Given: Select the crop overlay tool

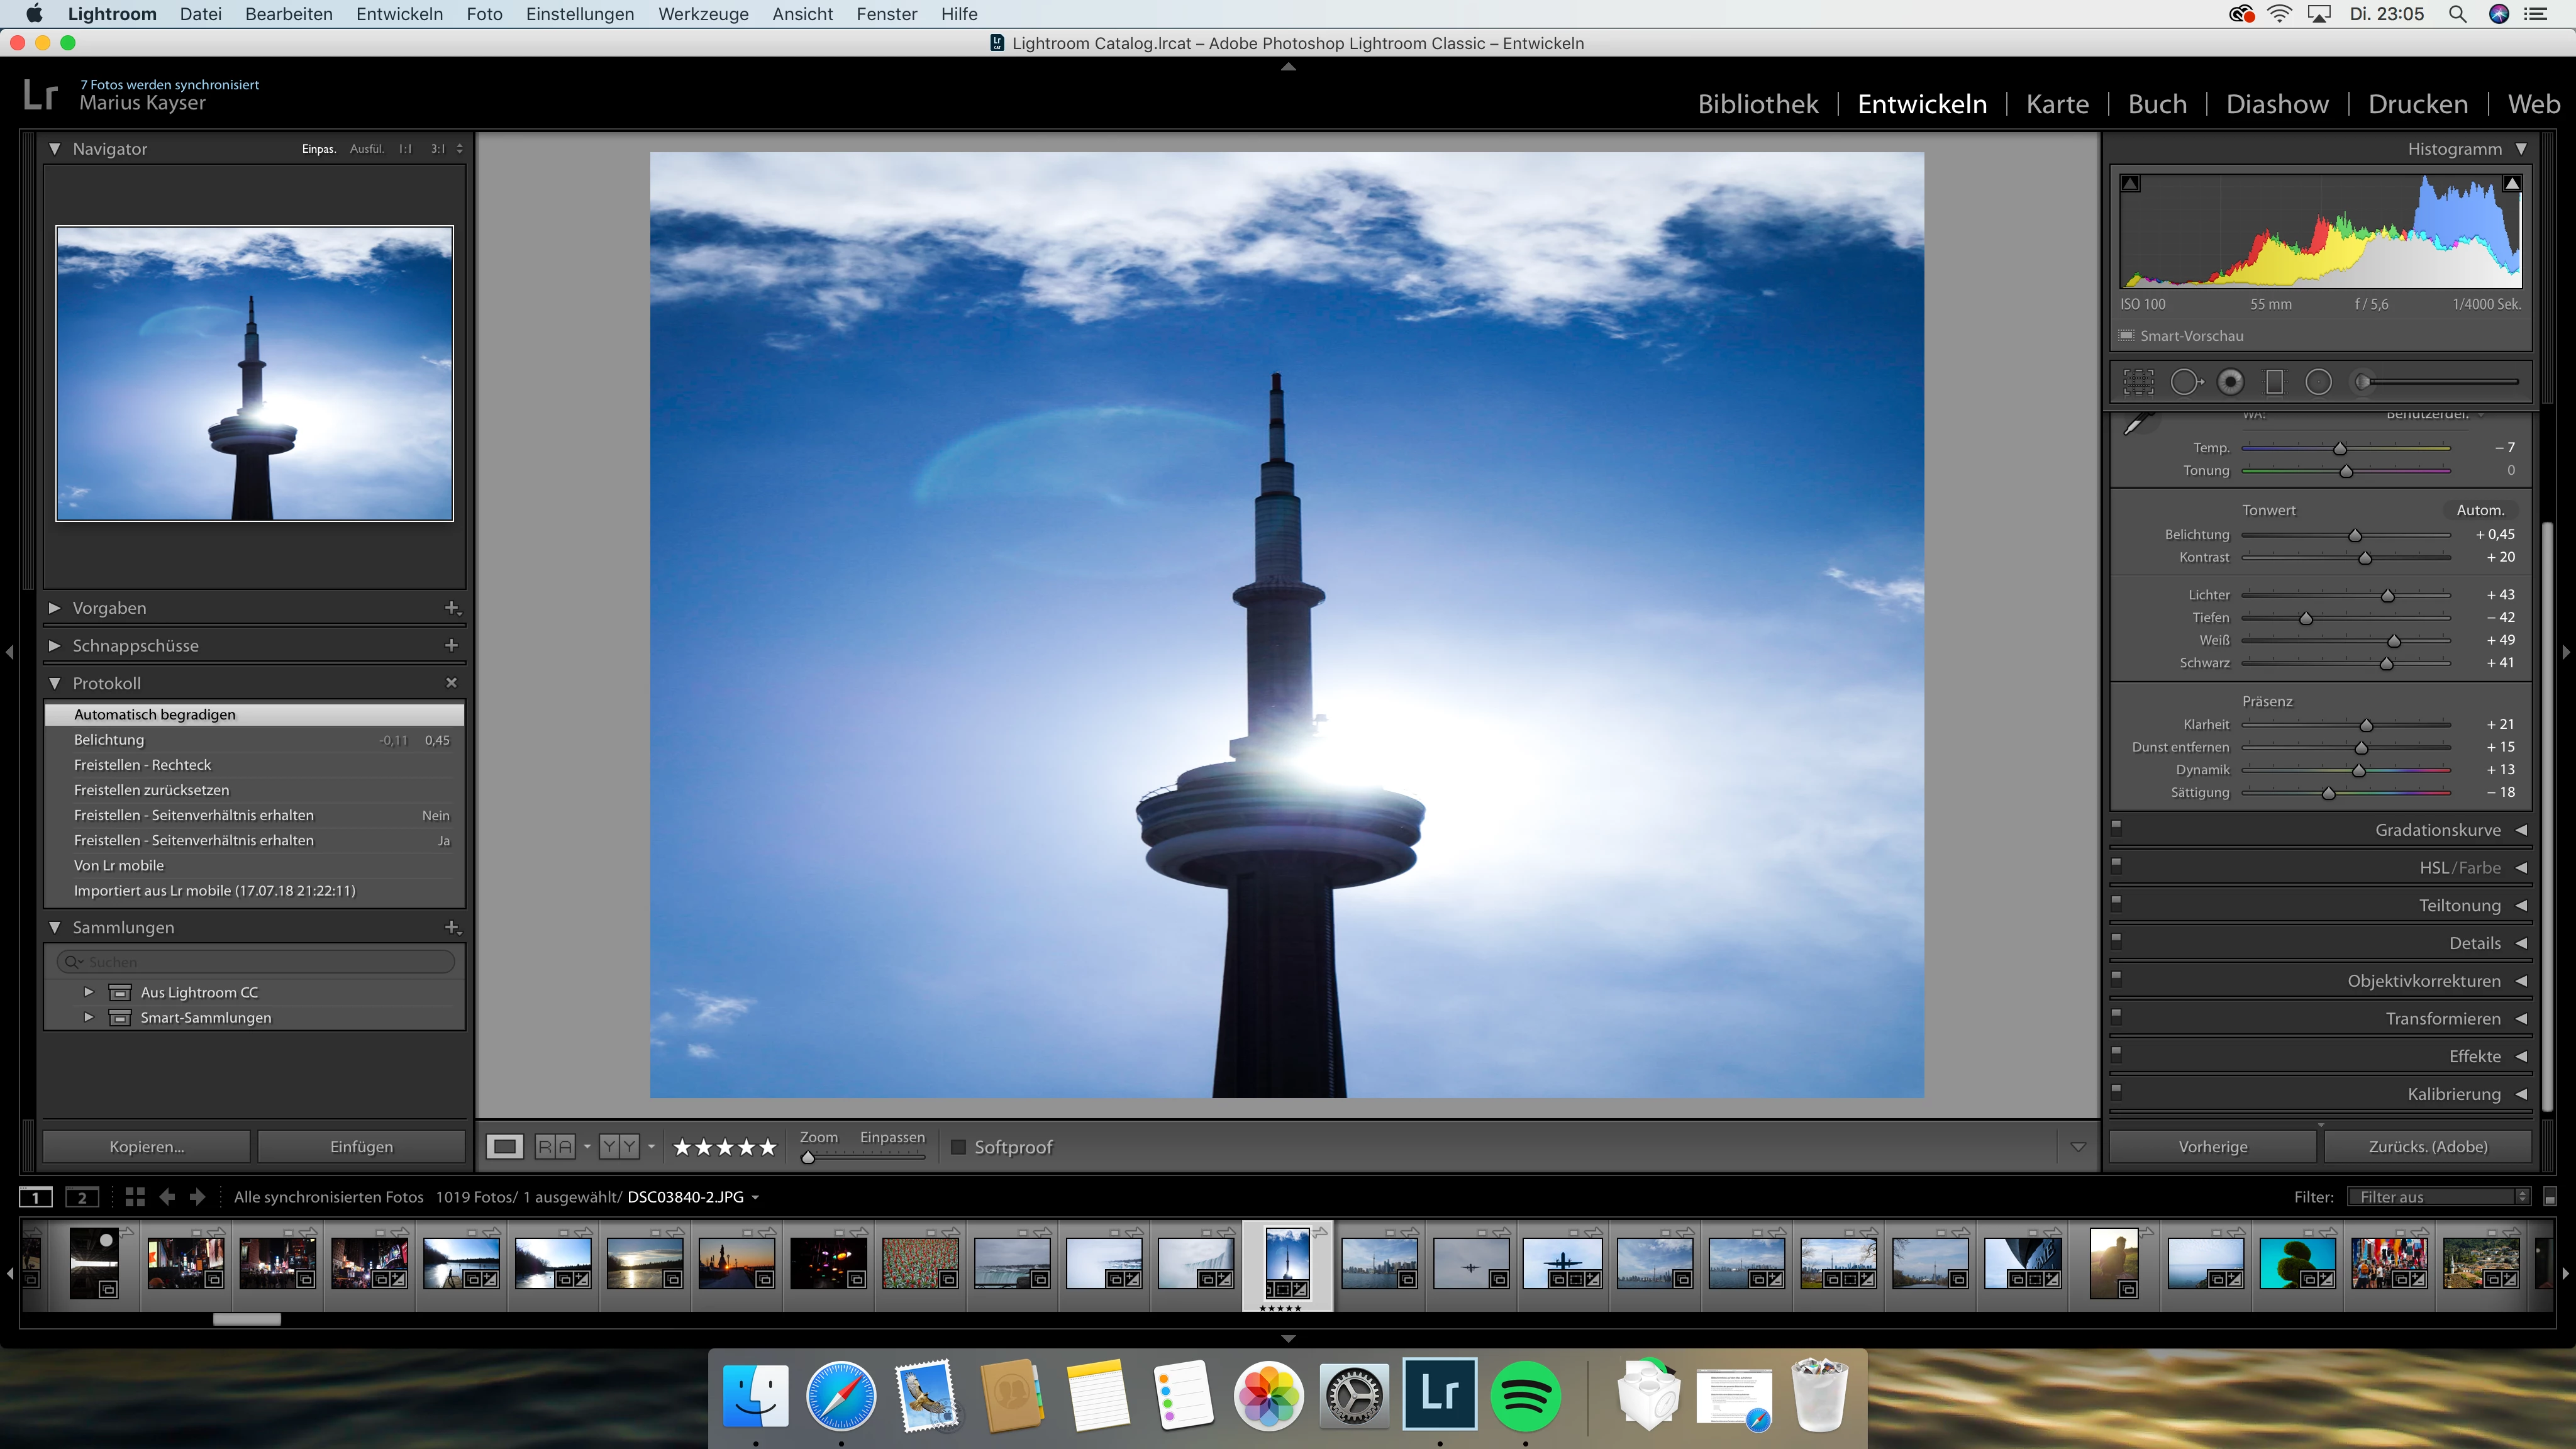Looking at the screenshot, I should tap(2139, 382).
